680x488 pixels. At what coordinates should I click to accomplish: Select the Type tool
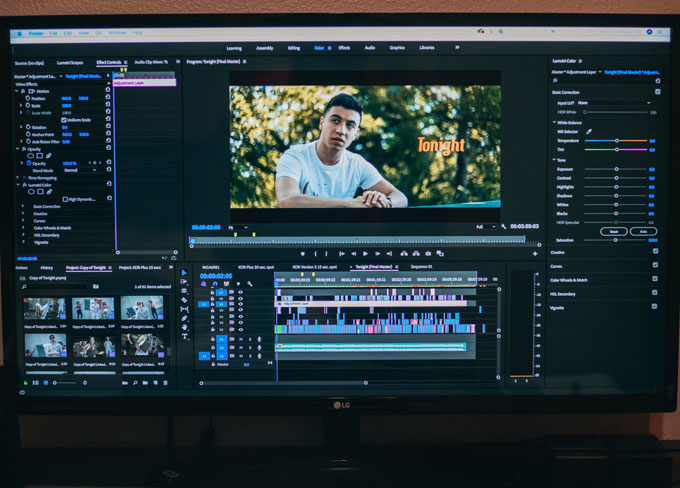coord(184,336)
